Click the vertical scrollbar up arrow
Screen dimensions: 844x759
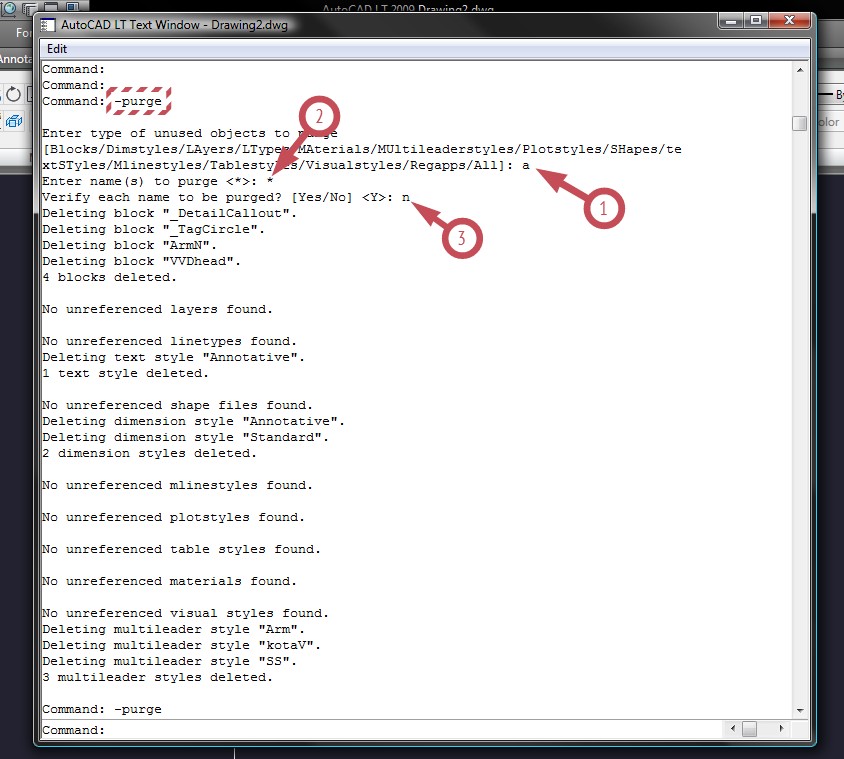point(800,70)
